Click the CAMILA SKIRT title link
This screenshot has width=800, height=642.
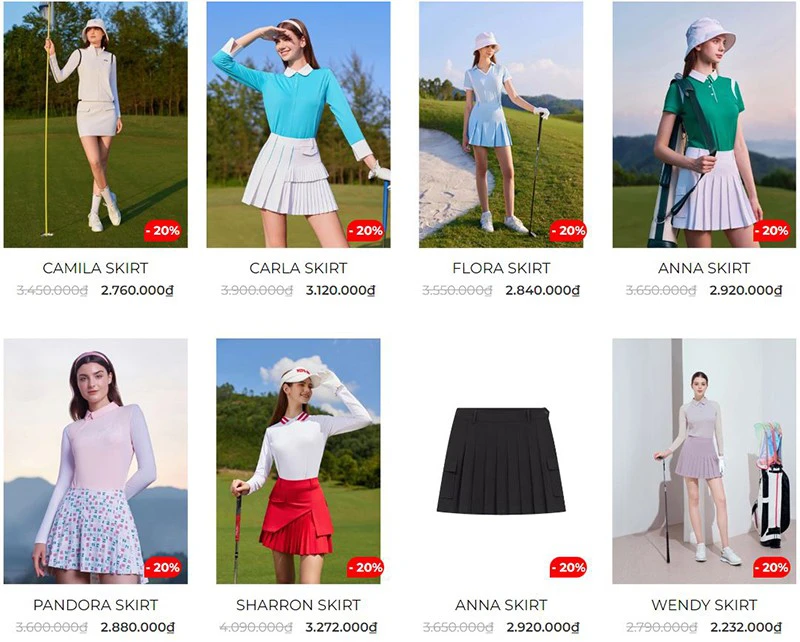[x=95, y=268]
